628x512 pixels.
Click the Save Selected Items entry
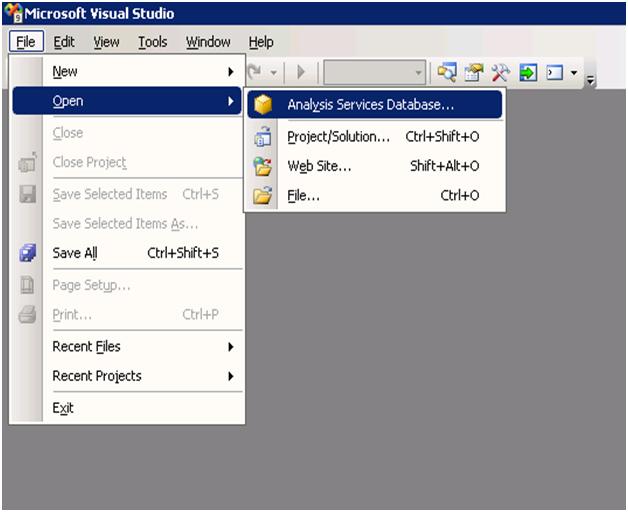[x=127, y=194]
